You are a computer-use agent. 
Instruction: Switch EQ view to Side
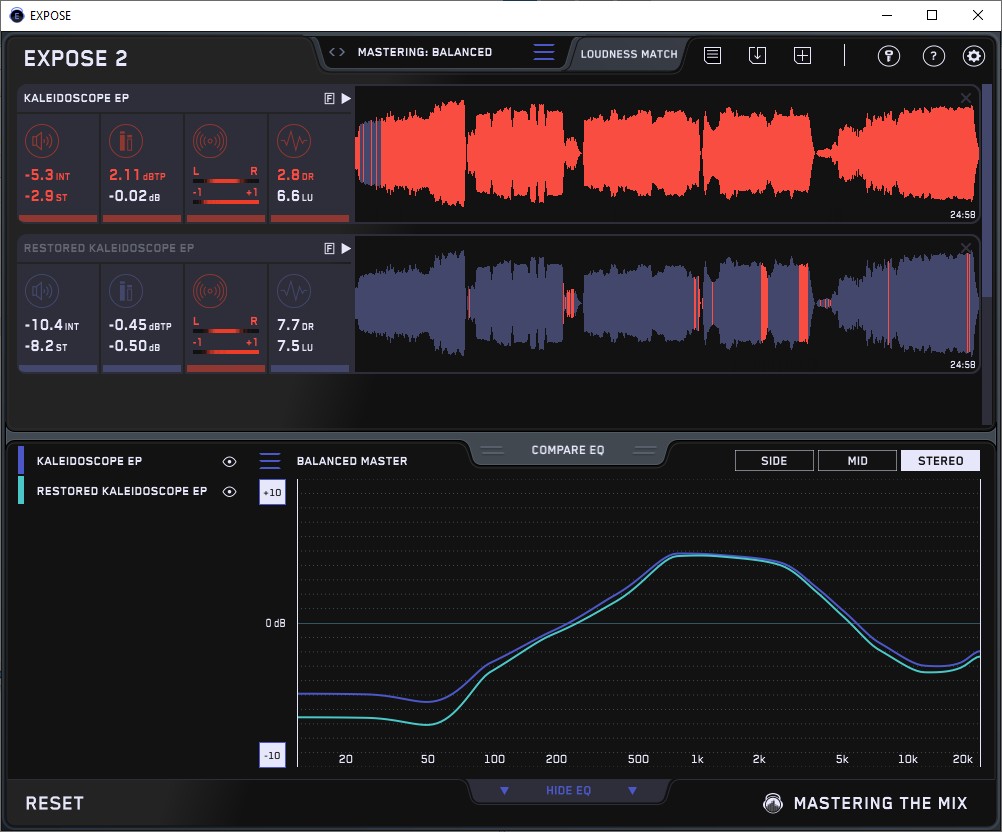774,461
